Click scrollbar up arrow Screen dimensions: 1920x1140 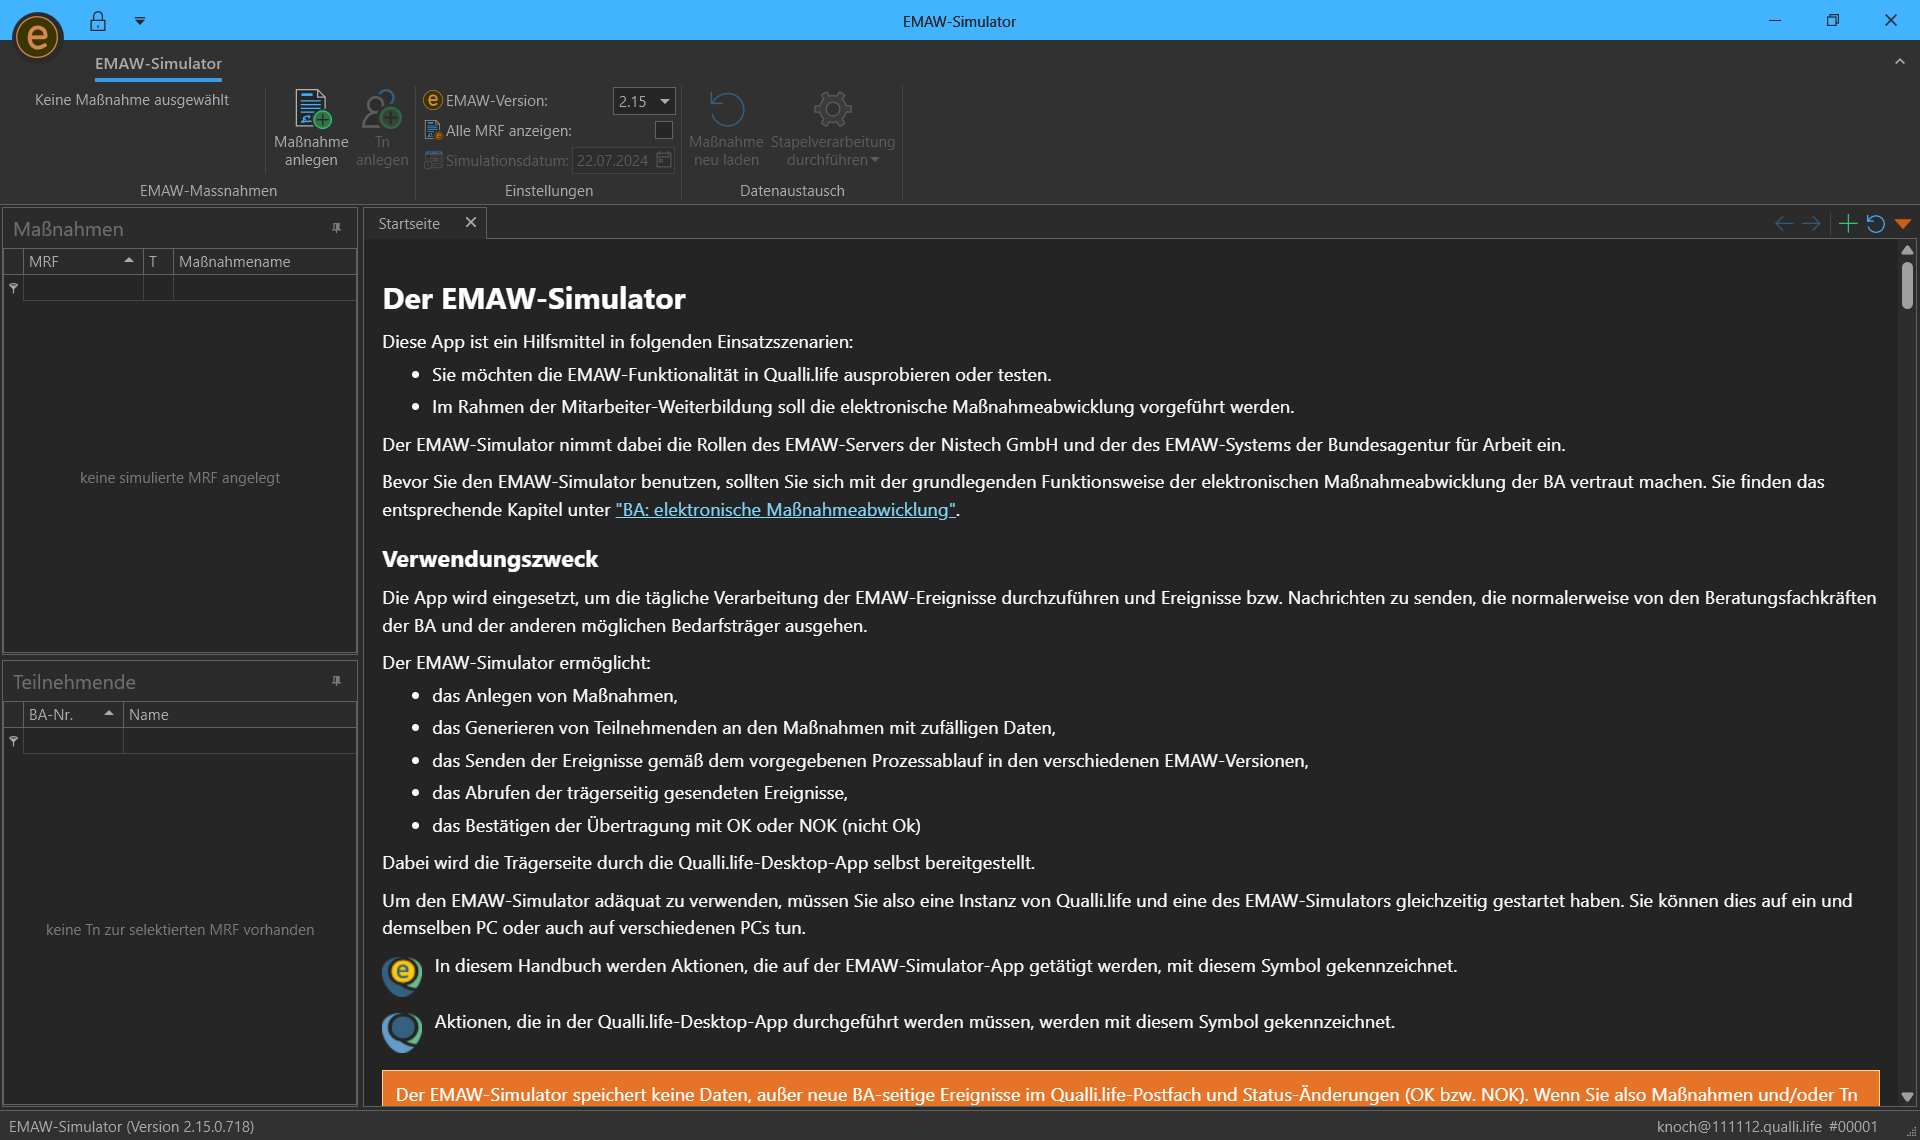tap(1907, 250)
